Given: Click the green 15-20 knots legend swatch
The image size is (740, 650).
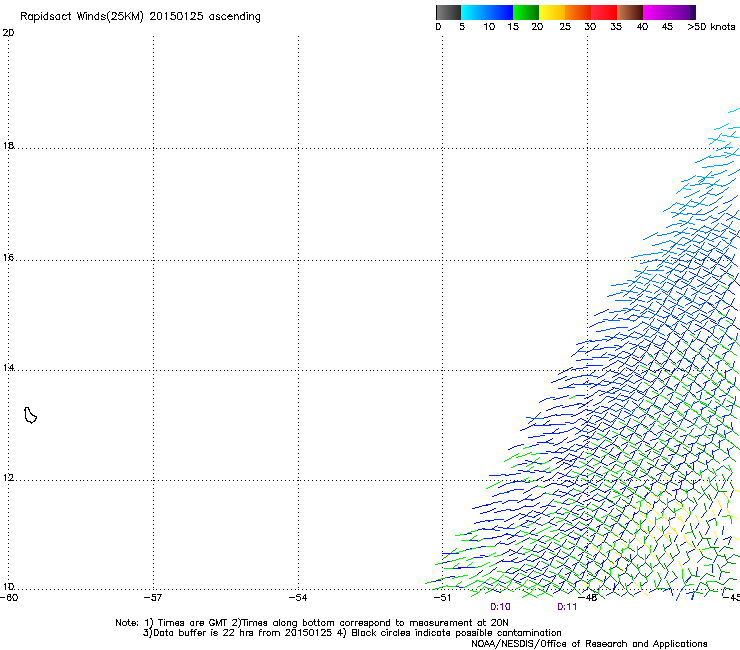Looking at the screenshot, I should pos(526,12).
